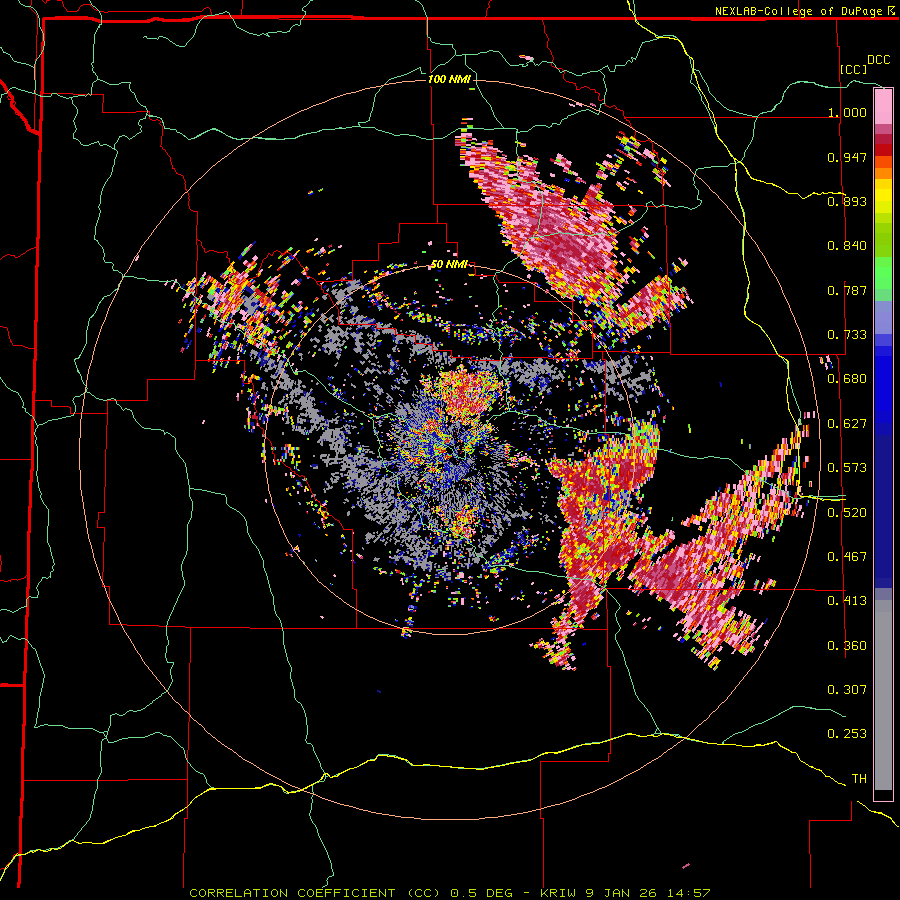Click the bright green segment of the color bar
900x900 pixels.
click(883, 274)
